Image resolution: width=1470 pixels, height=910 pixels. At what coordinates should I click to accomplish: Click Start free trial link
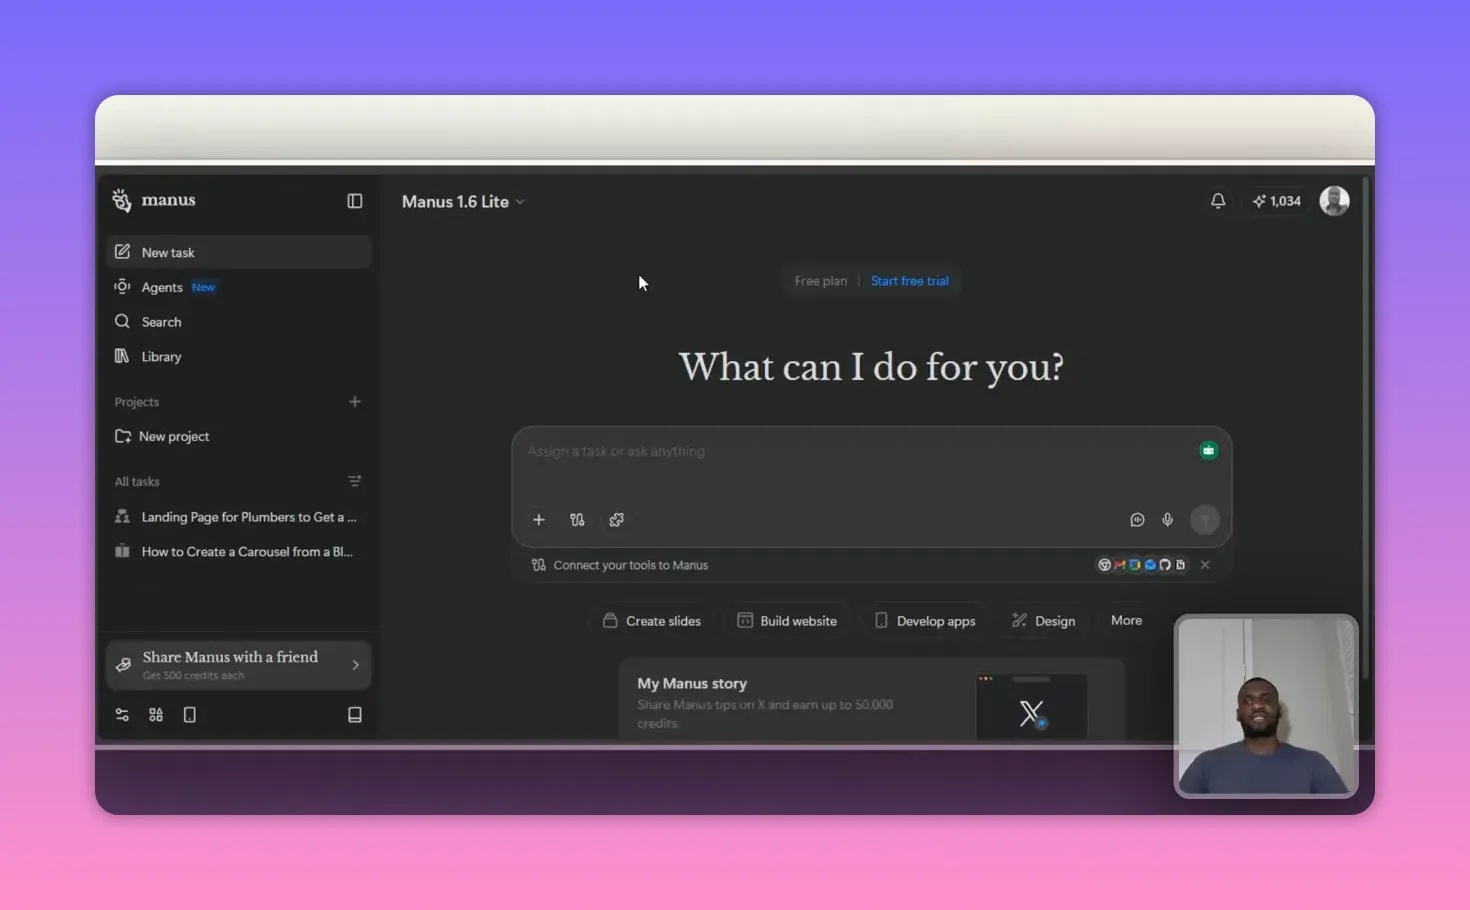coord(909,281)
